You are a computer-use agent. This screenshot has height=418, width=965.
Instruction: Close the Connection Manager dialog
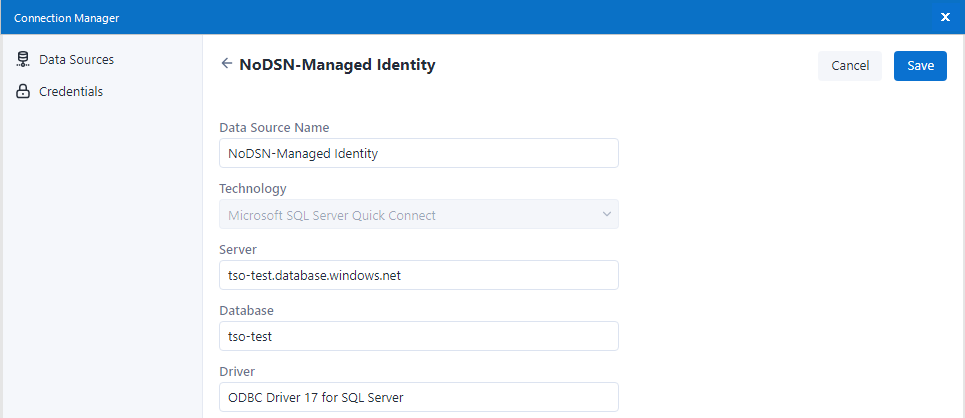(x=945, y=17)
